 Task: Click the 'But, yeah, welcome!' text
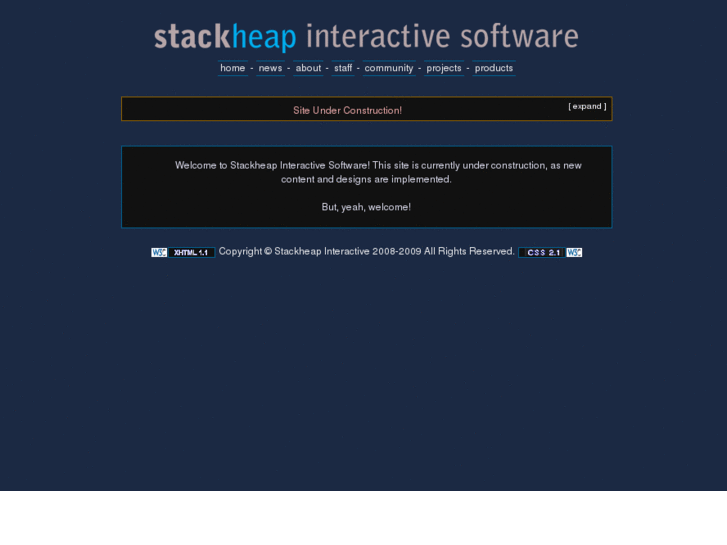[x=366, y=207]
